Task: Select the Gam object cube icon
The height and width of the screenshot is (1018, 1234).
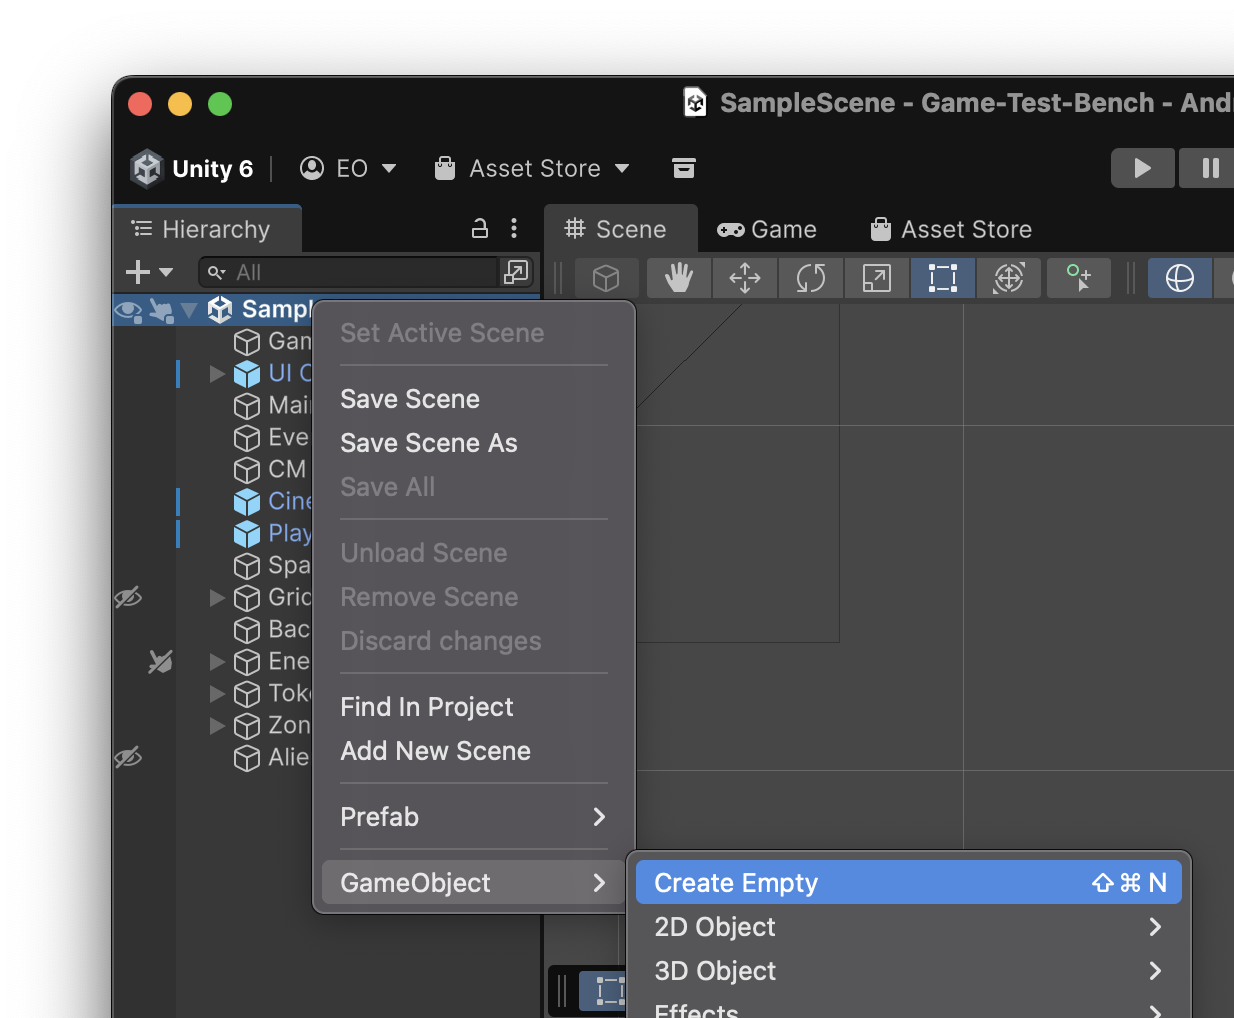Action: click(247, 342)
